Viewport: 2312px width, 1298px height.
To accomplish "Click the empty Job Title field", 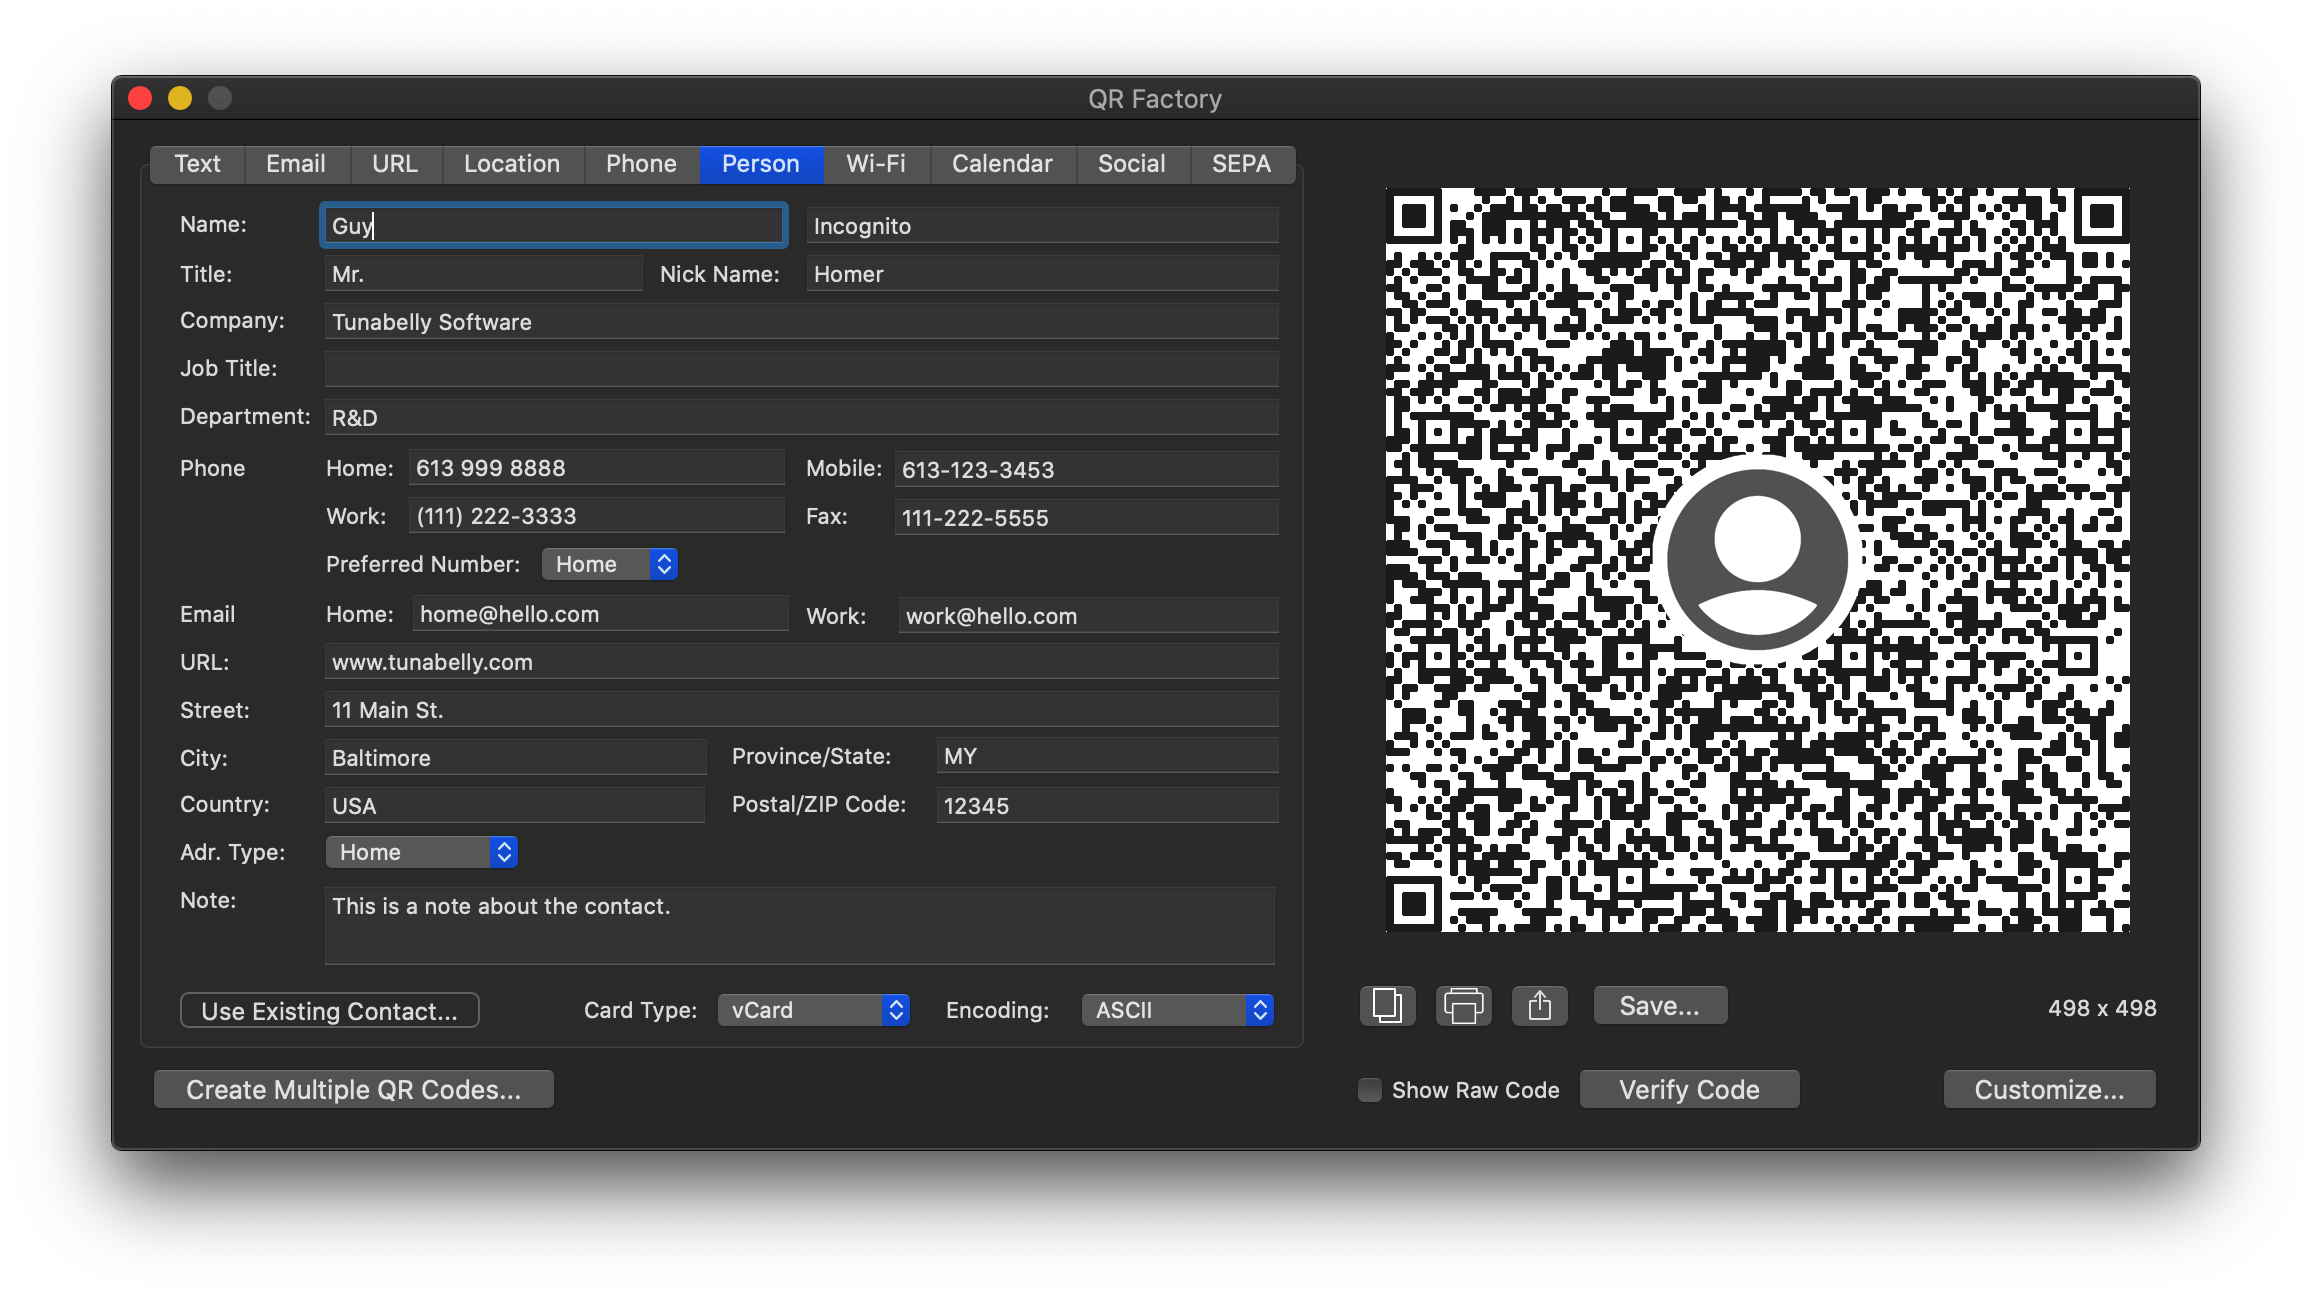I will [x=801, y=369].
